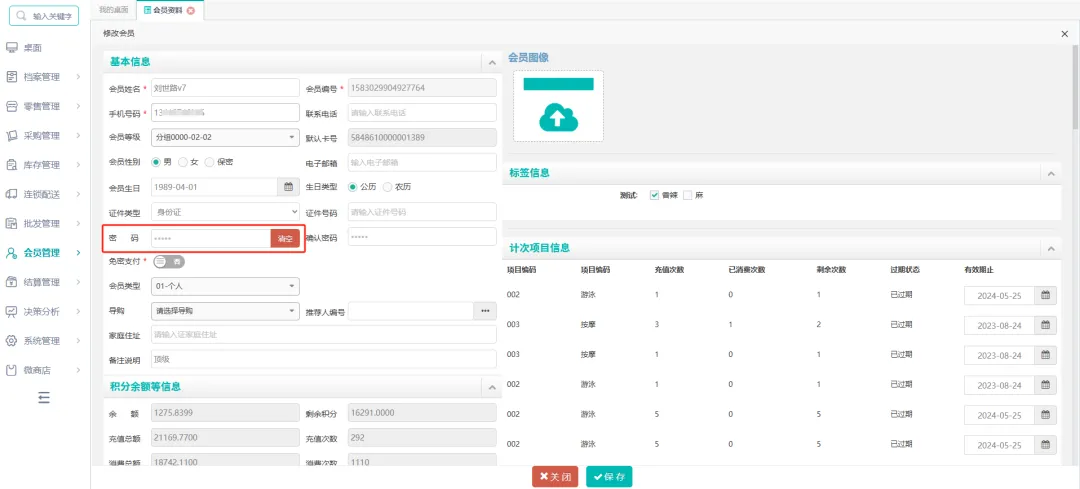Click the 电子邮箱 input field

click(x=422, y=162)
